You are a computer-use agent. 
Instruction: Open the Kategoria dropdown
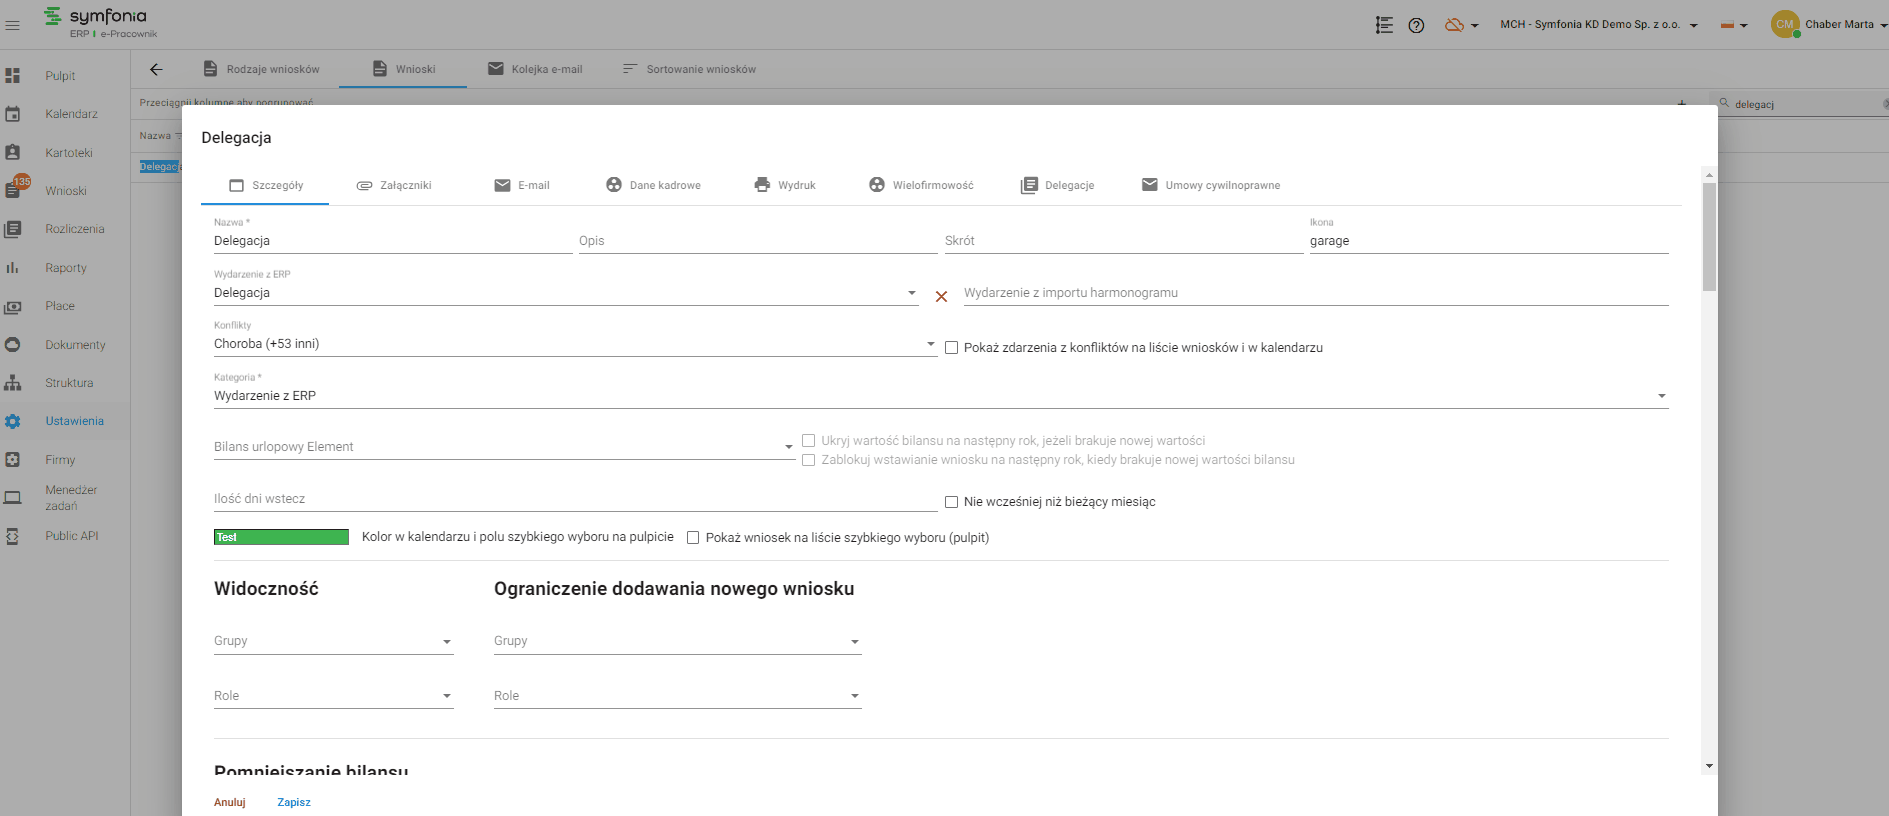tap(941, 396)
